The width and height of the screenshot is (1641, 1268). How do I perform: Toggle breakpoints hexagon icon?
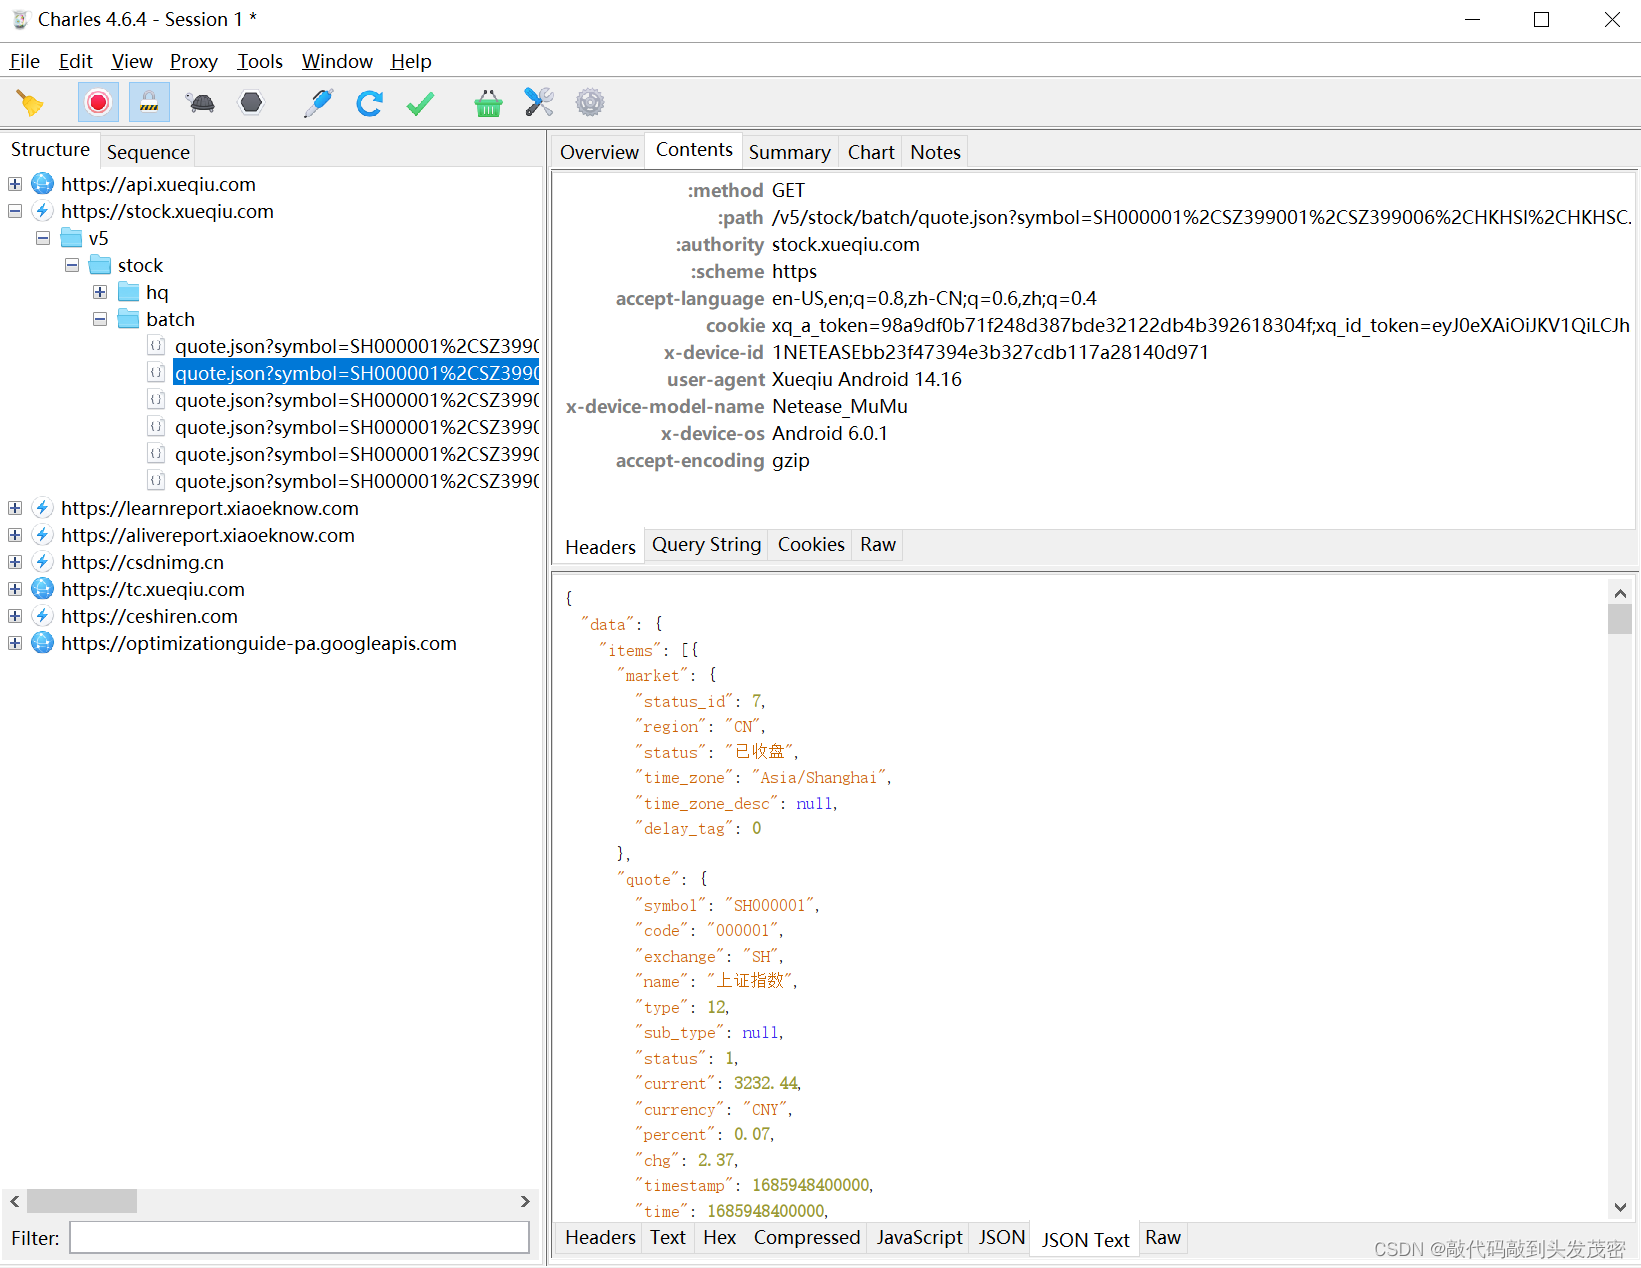252,103
